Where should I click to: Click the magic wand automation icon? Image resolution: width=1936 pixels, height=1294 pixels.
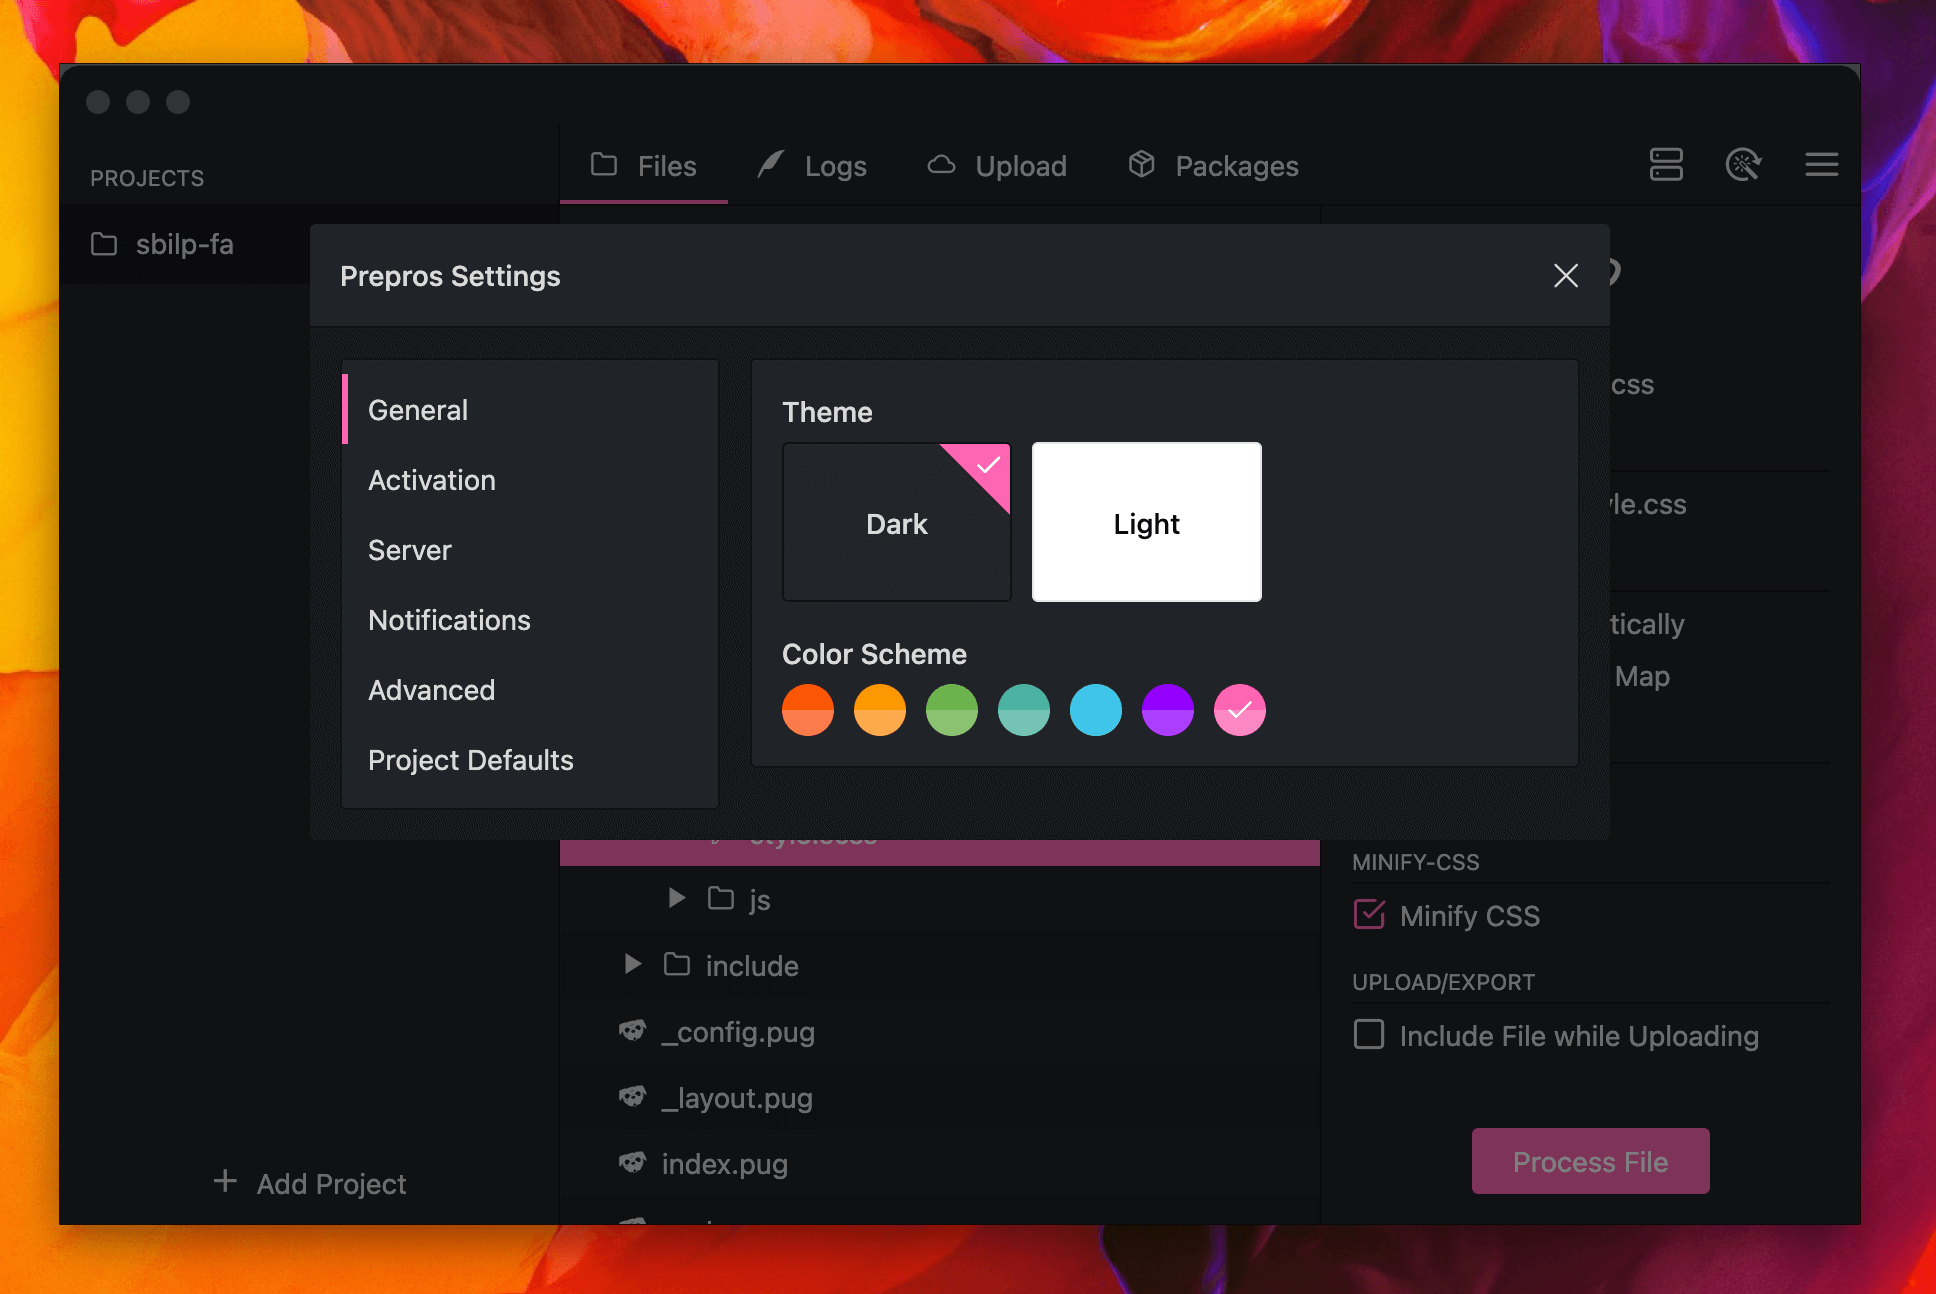tap(1744, 165)
